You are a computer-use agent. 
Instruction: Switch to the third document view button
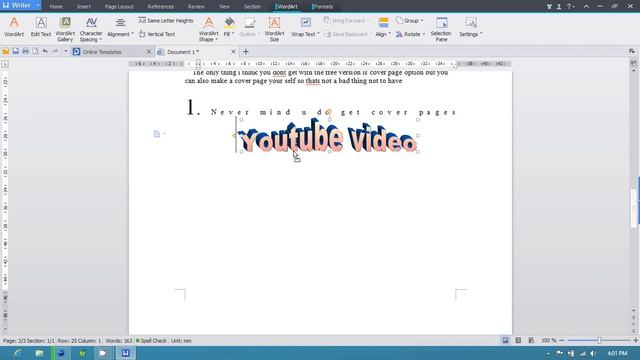531,340
